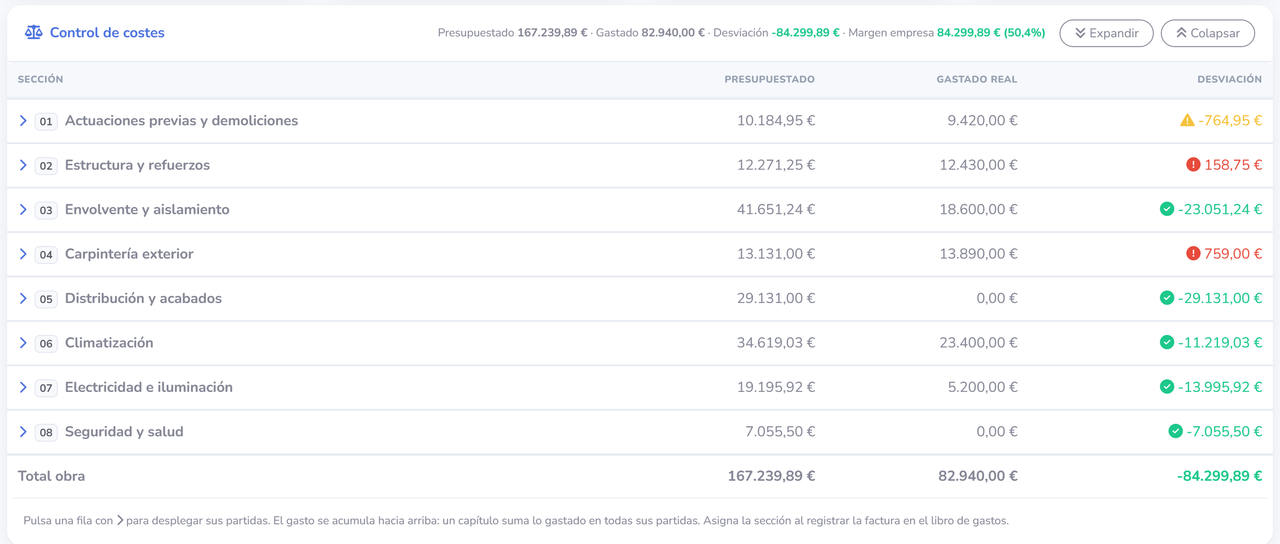This screenshot has height=544, width=1280.
Task: Expand the Envolvente y aislamiento chevron
Action: click(23, 209)
